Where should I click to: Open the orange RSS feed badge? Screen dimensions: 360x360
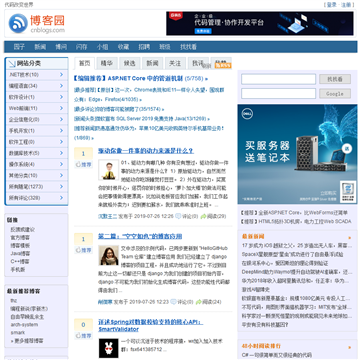(x=223, y=66)
